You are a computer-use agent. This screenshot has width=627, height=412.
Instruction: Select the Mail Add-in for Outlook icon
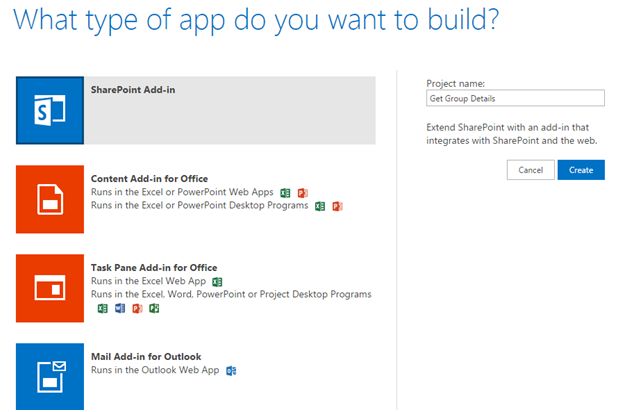tap(50, 376)
